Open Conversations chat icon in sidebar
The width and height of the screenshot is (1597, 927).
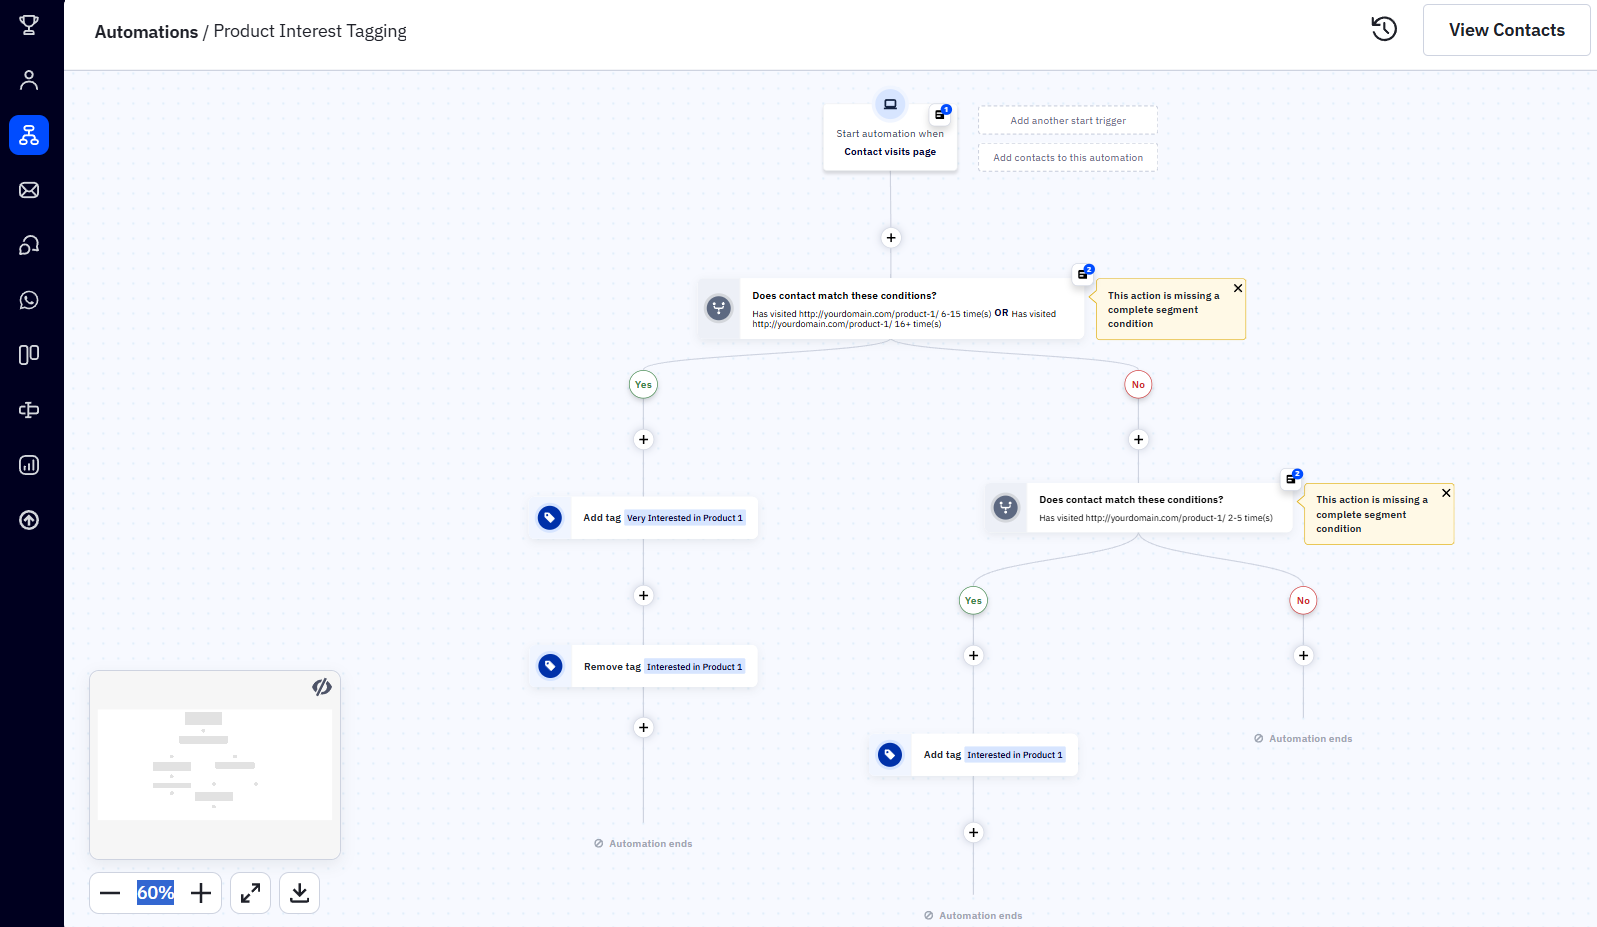pyautogui.click(x=29, y=245)
